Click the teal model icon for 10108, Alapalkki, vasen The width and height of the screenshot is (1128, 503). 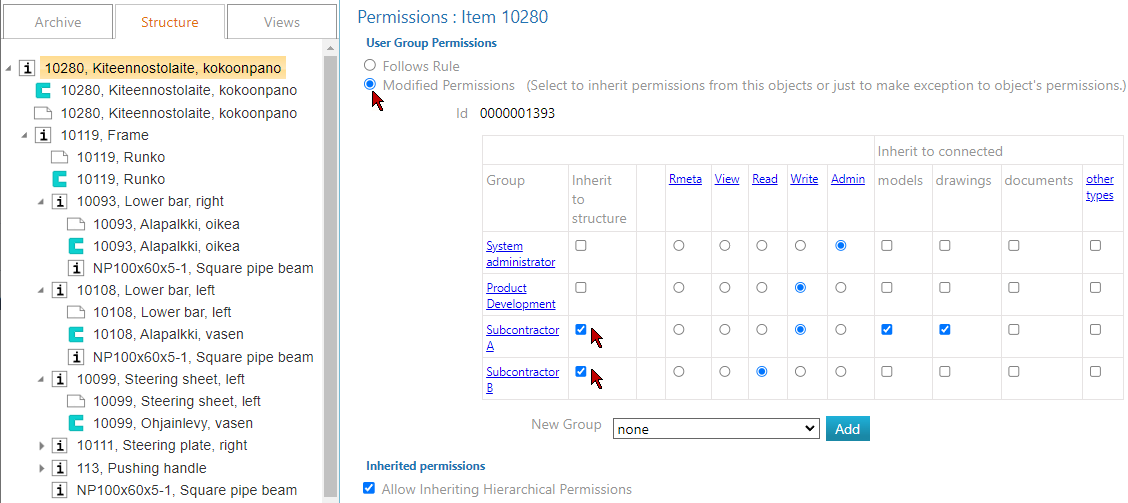coord(76,334)
